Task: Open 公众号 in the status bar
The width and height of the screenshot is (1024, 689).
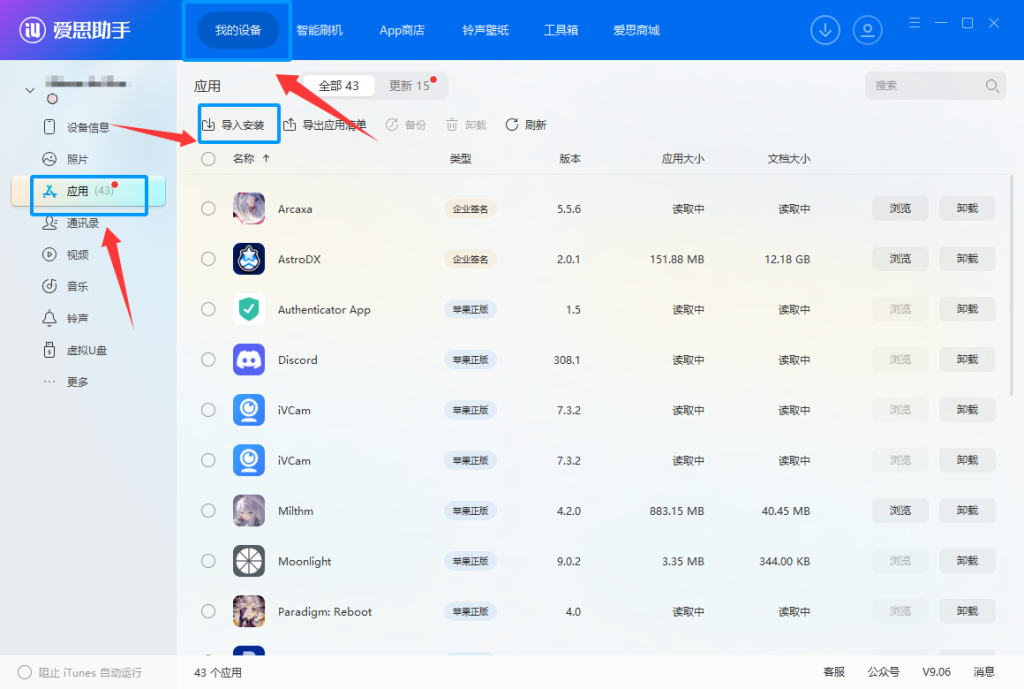Action: tap(884, 672)
